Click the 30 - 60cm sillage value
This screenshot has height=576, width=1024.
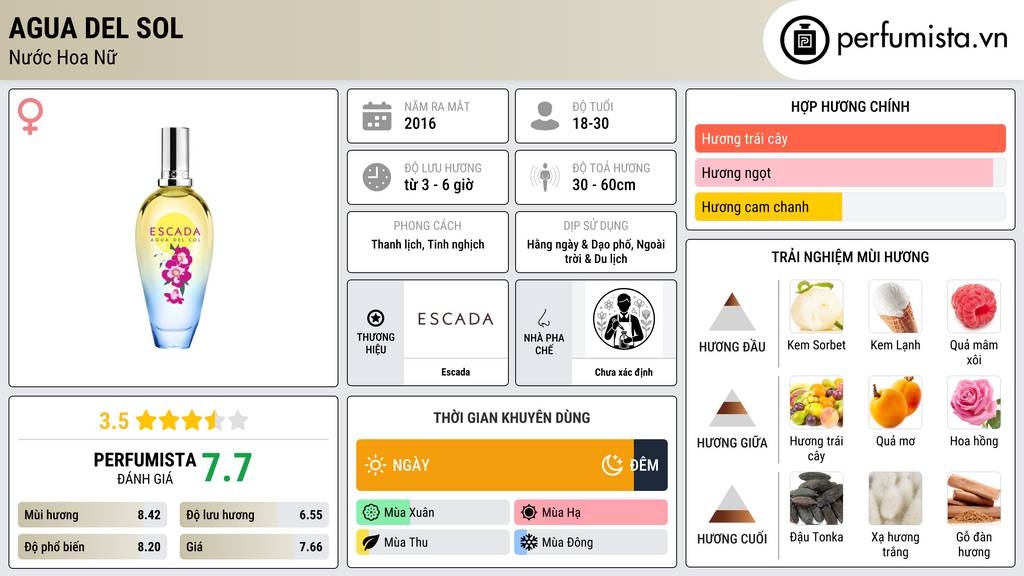coord(603,185)
